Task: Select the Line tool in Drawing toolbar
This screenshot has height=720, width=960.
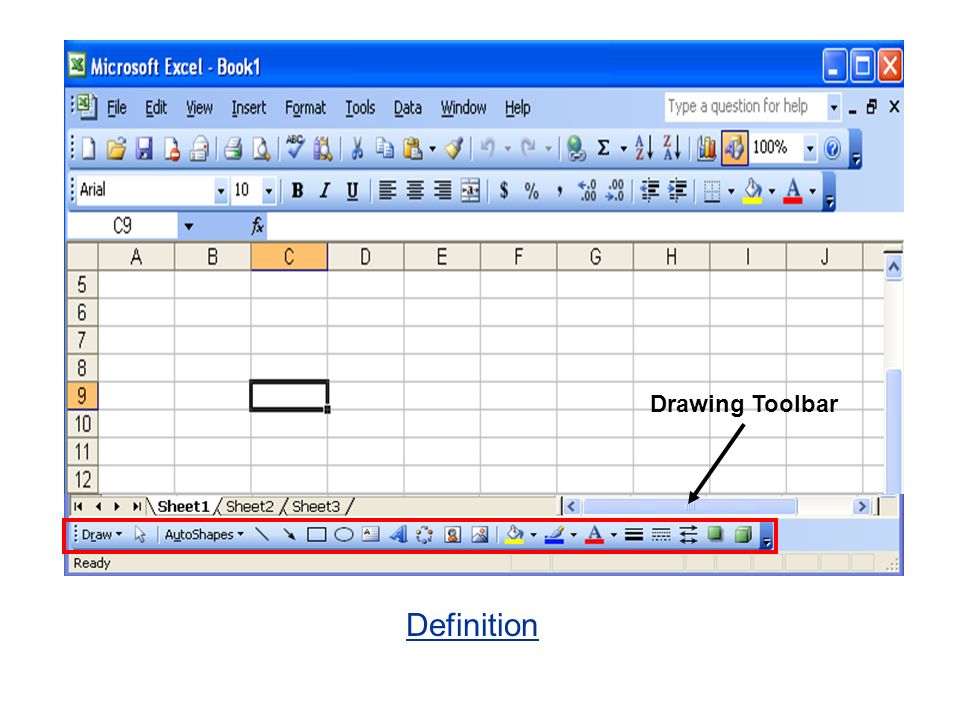Action: (x=262, y=534)
